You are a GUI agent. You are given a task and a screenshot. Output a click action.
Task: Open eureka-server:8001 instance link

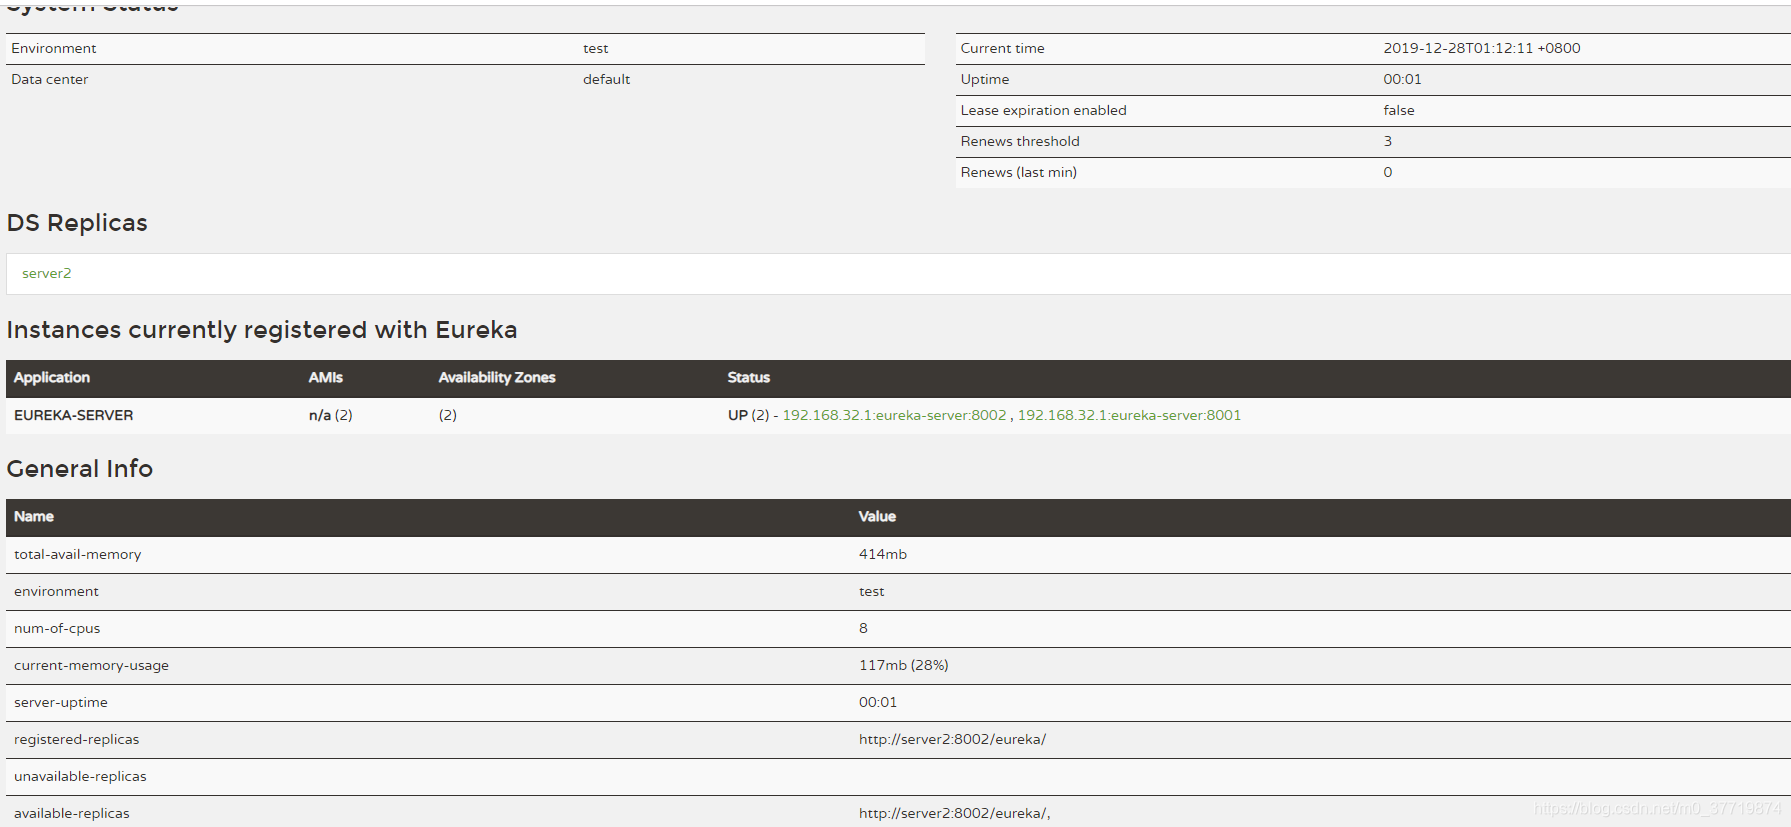tap(1129, 415)
